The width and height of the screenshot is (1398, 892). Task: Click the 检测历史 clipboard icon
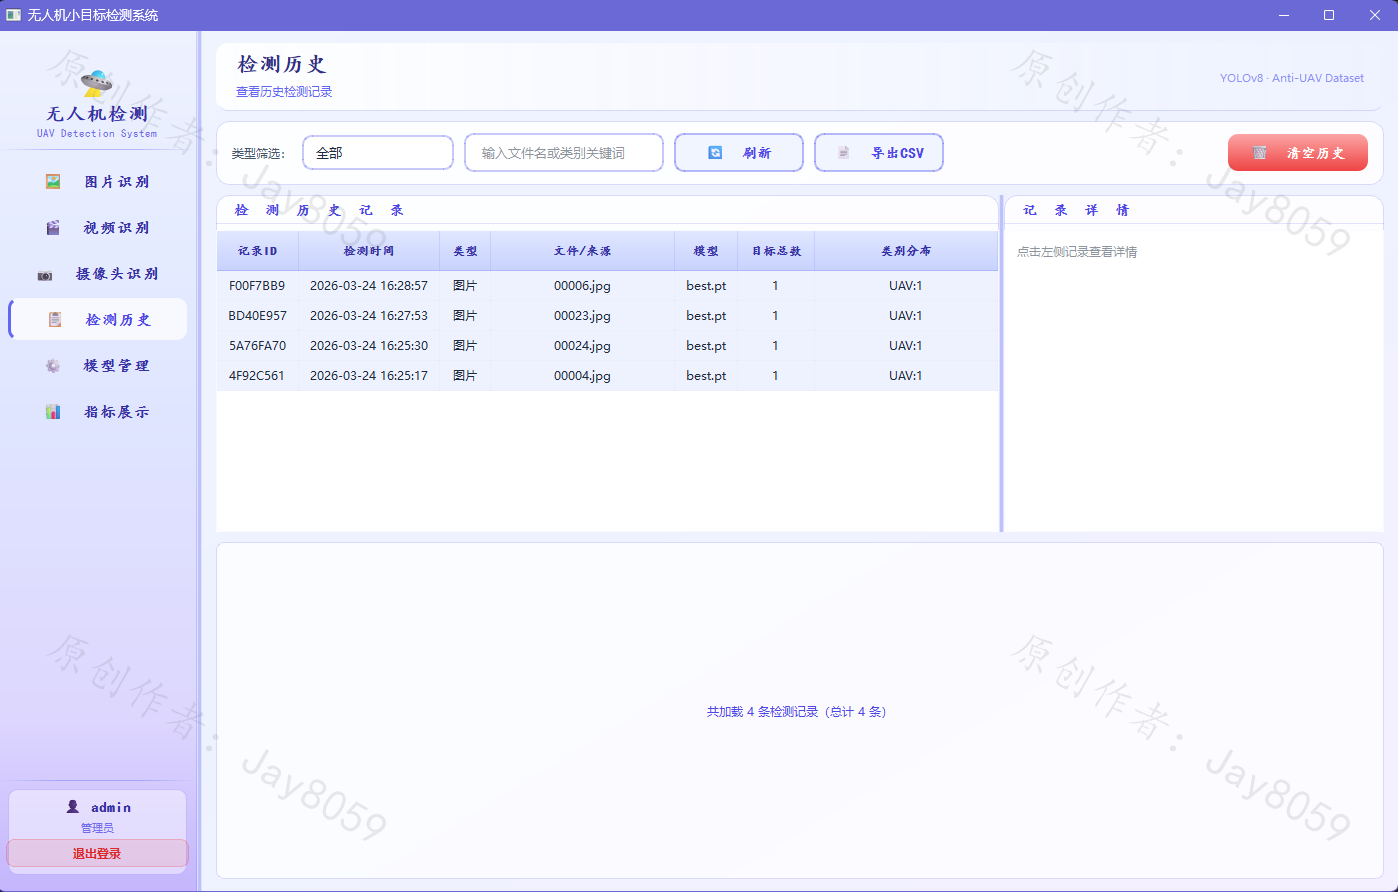pyautogui.click(x=55, y=320)
